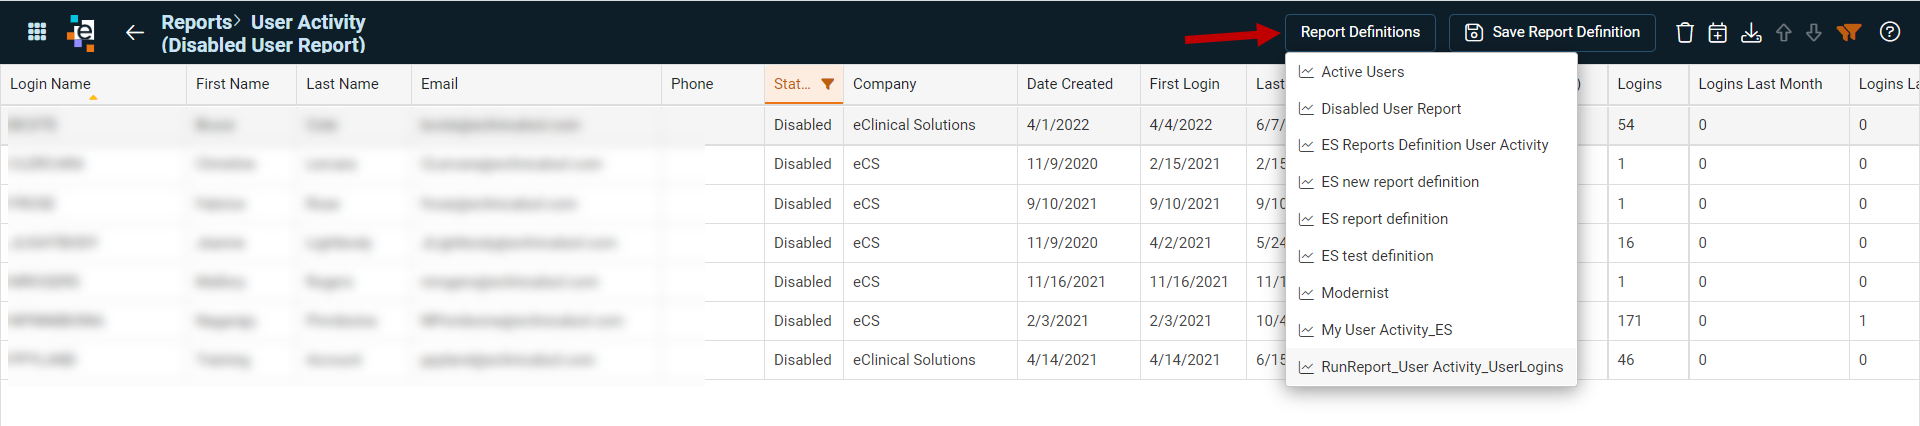
Task: Open the Status column filter funnel
Action: (828, 84)
